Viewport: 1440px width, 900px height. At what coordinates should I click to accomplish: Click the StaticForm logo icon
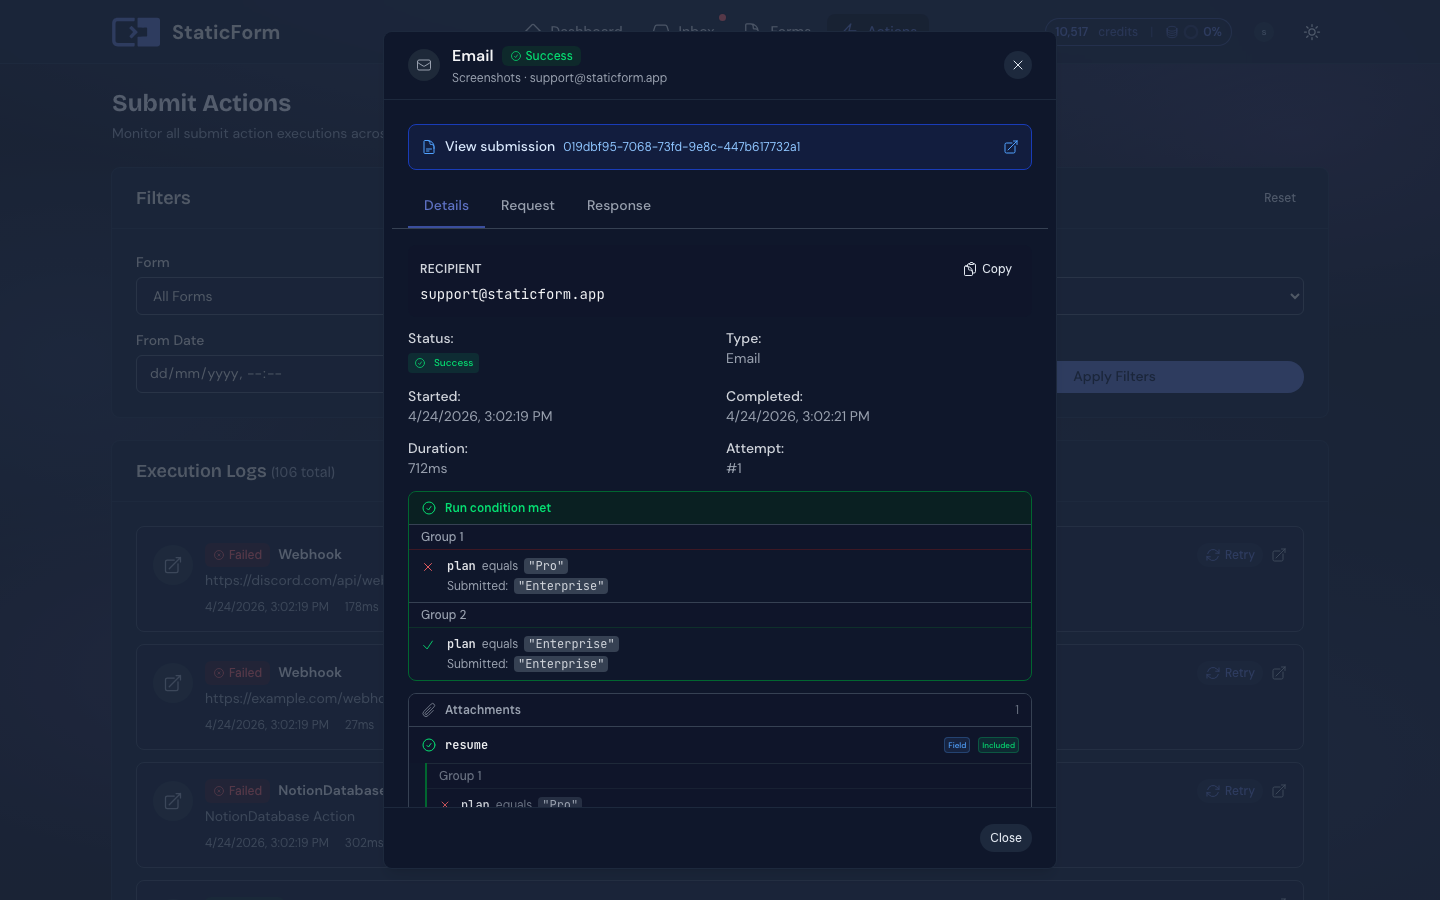[136, 32]
